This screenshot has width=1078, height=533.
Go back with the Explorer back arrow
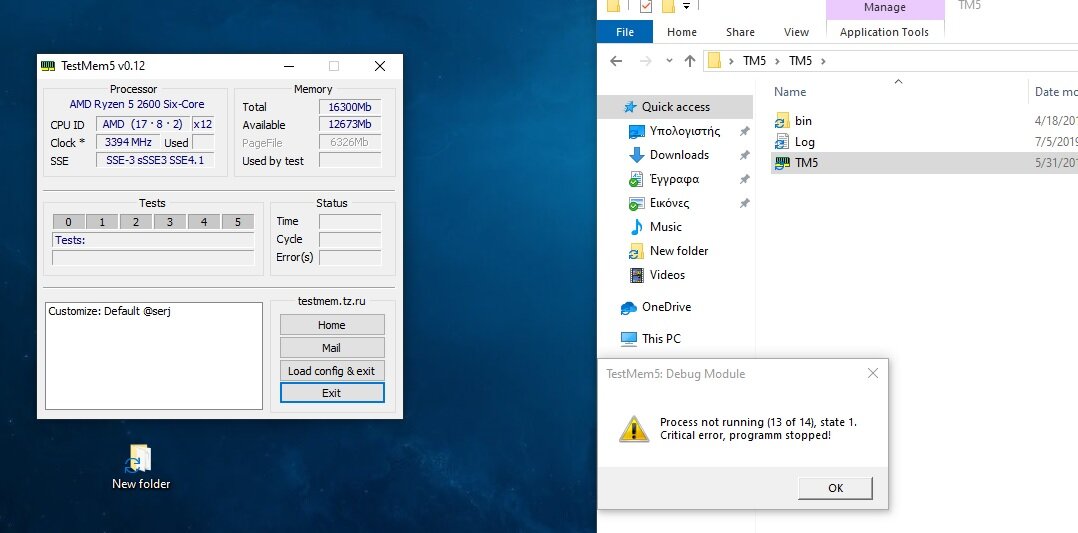pyautogui.click(x=616, y=61)
